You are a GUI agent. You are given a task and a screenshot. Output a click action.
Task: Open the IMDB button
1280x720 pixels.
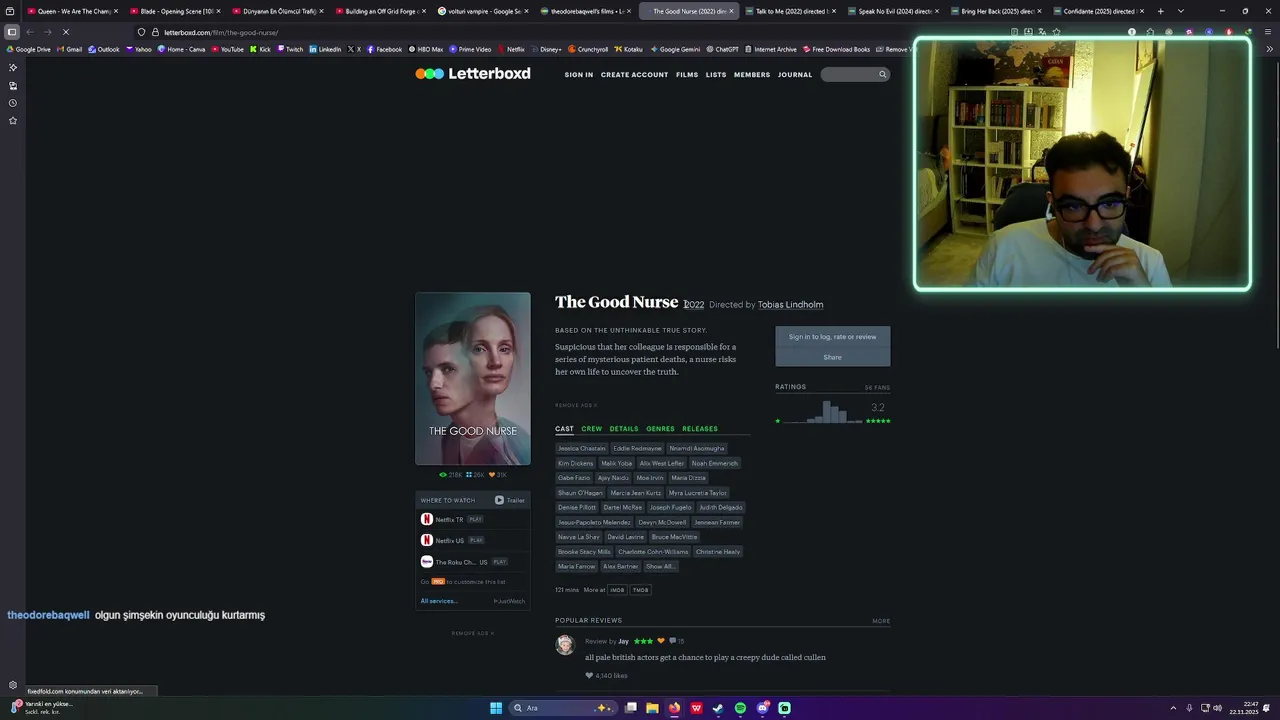618,590
